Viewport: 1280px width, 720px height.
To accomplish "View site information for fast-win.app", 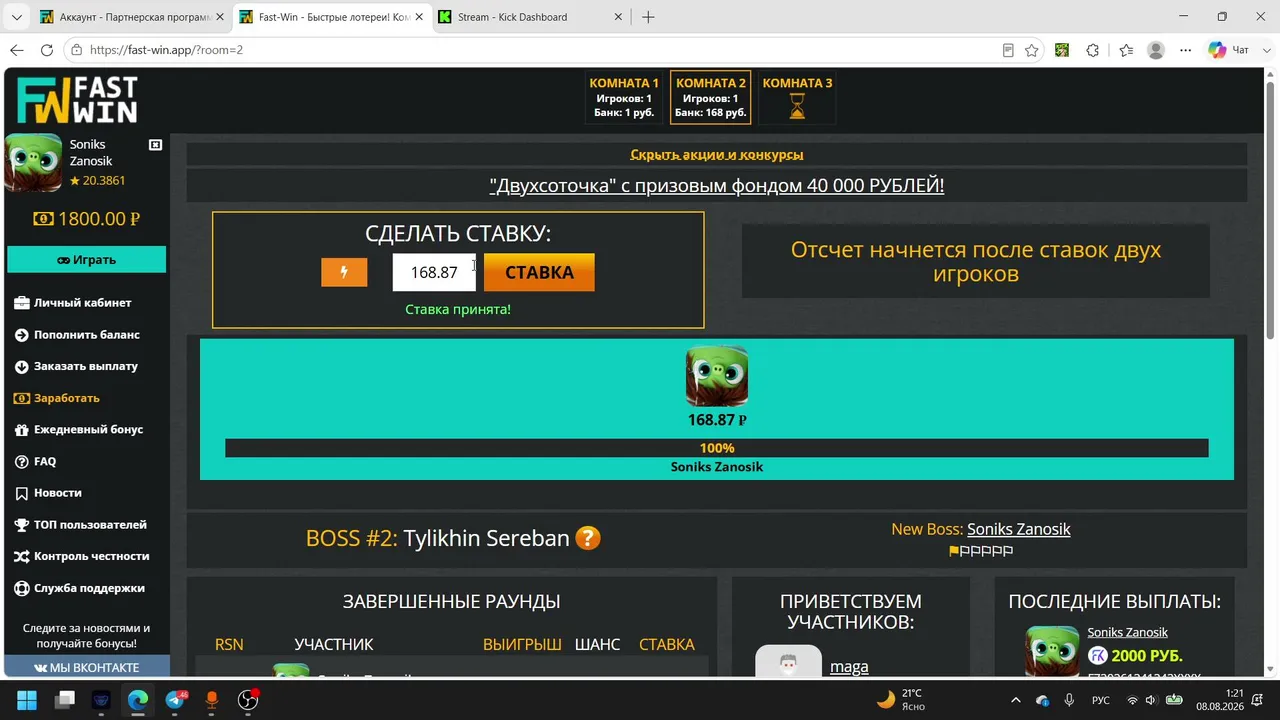I will pyautogui.click(x=77, y=50).
